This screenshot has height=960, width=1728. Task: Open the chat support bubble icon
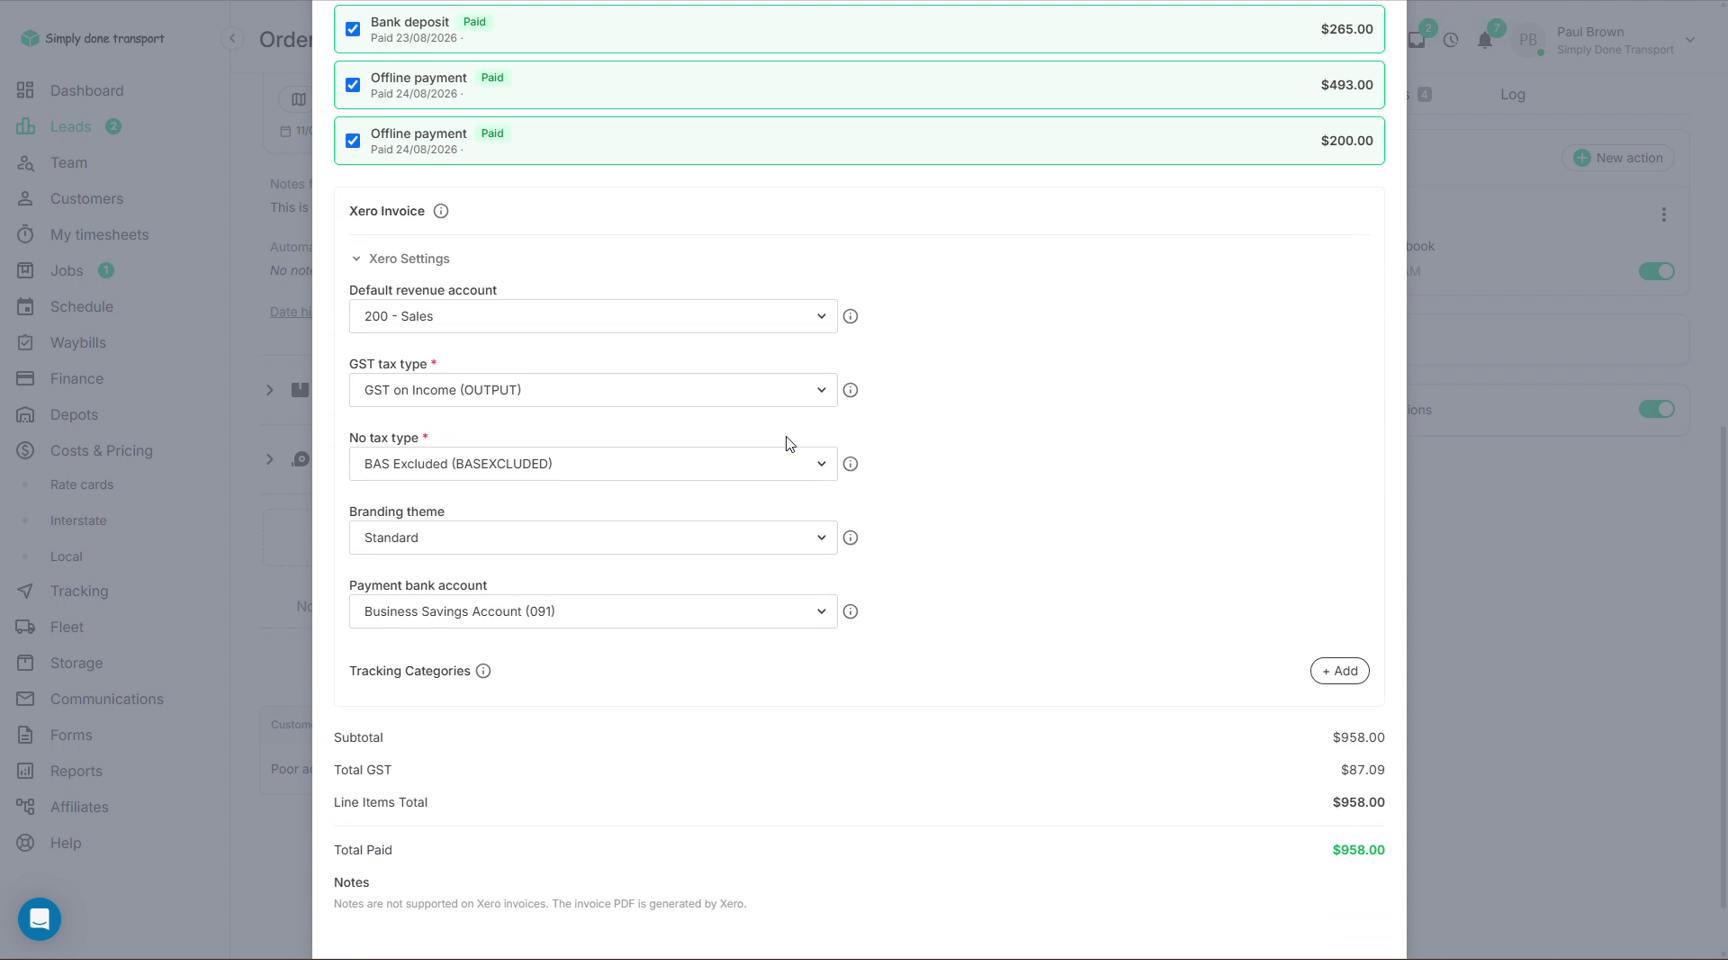39,919
